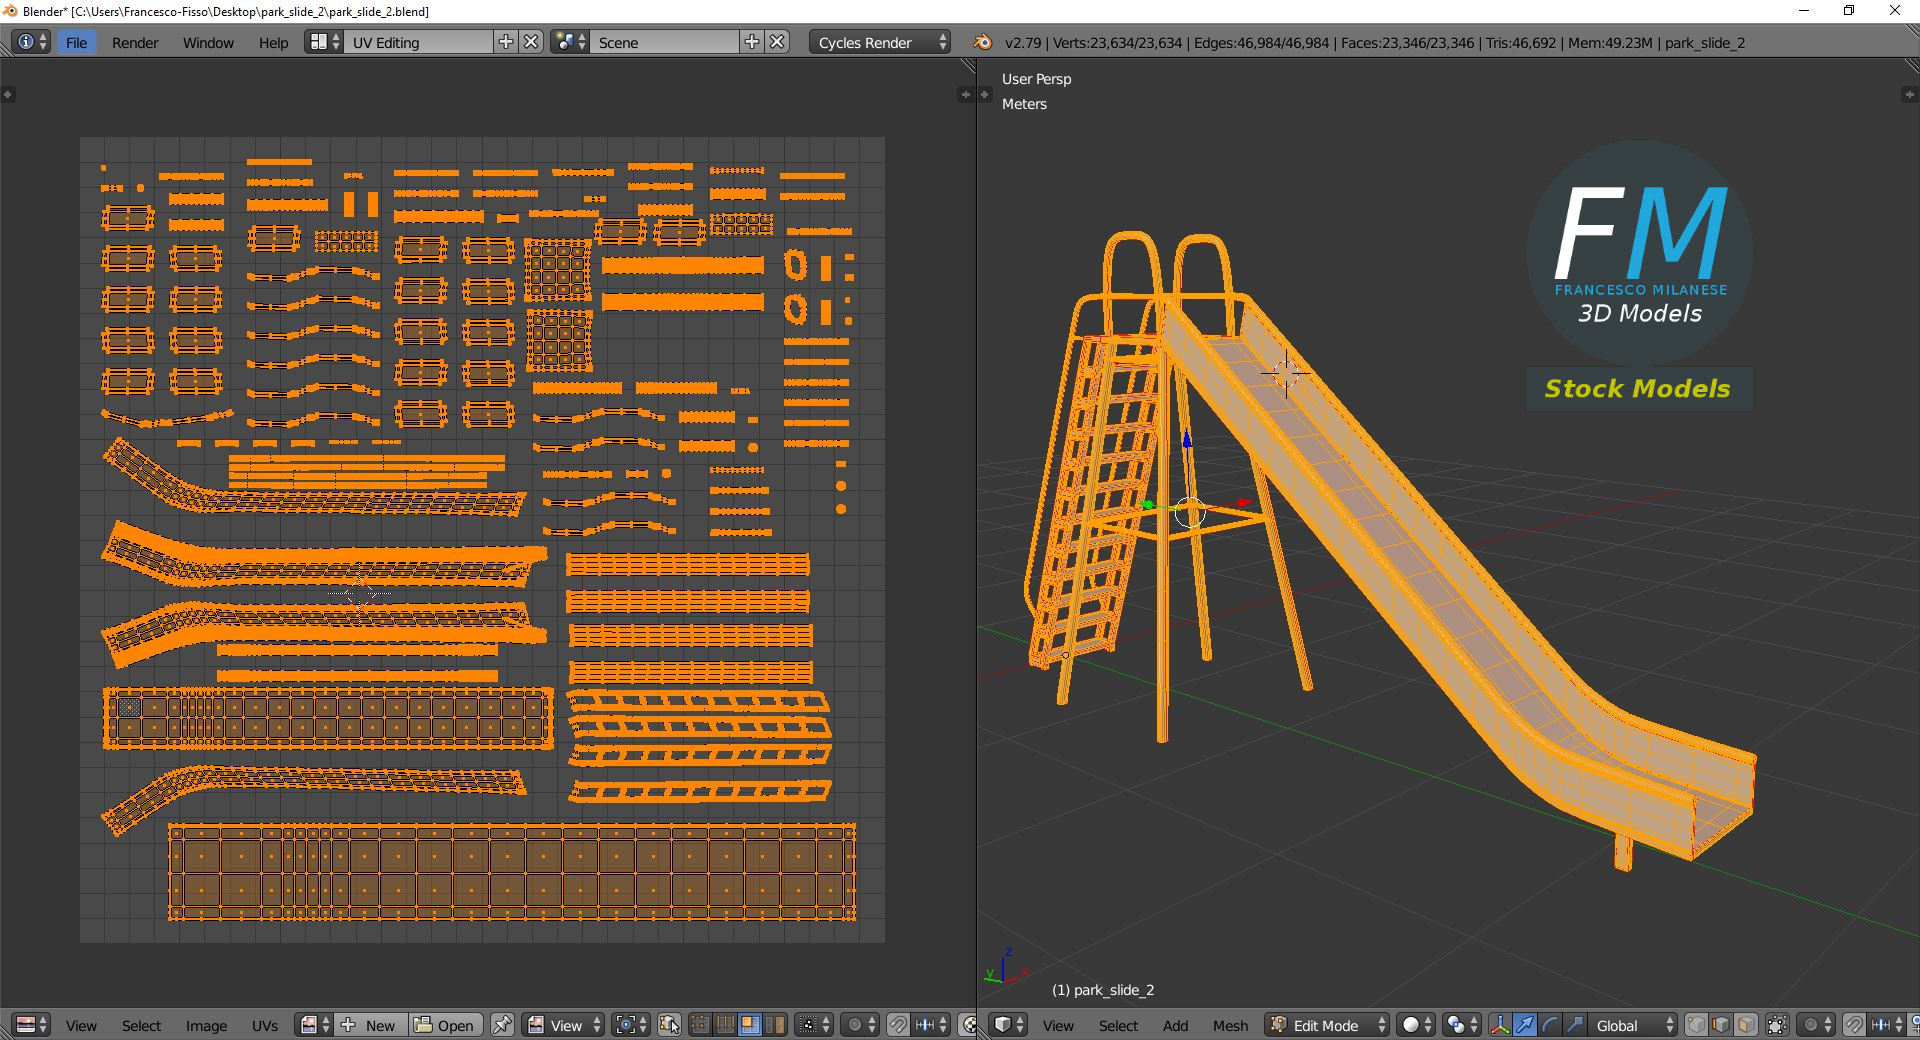The image size is (1920, 1040).
Task: Click the Open image button
Action: coord(446,1025)
